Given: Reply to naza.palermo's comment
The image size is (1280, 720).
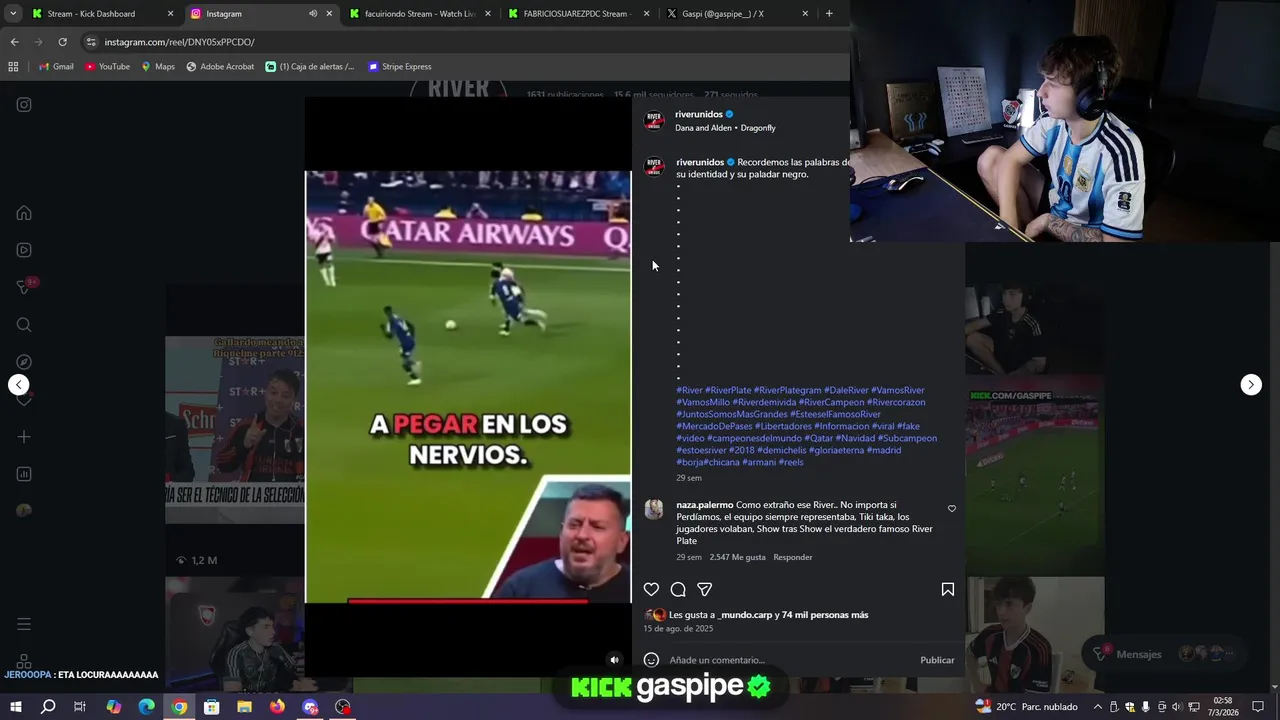Looking at the screenshot, I should point(793,557).
